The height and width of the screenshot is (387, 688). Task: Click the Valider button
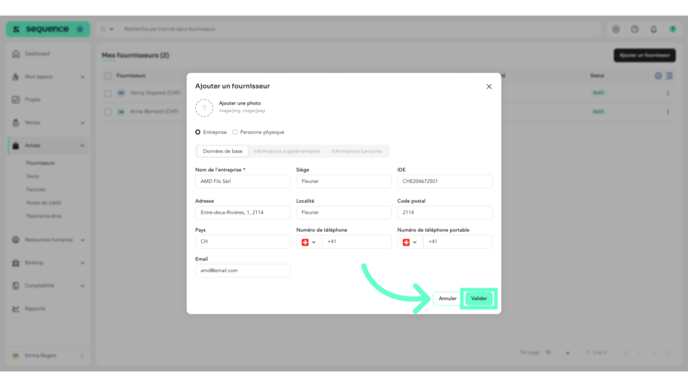pos(479,298)
